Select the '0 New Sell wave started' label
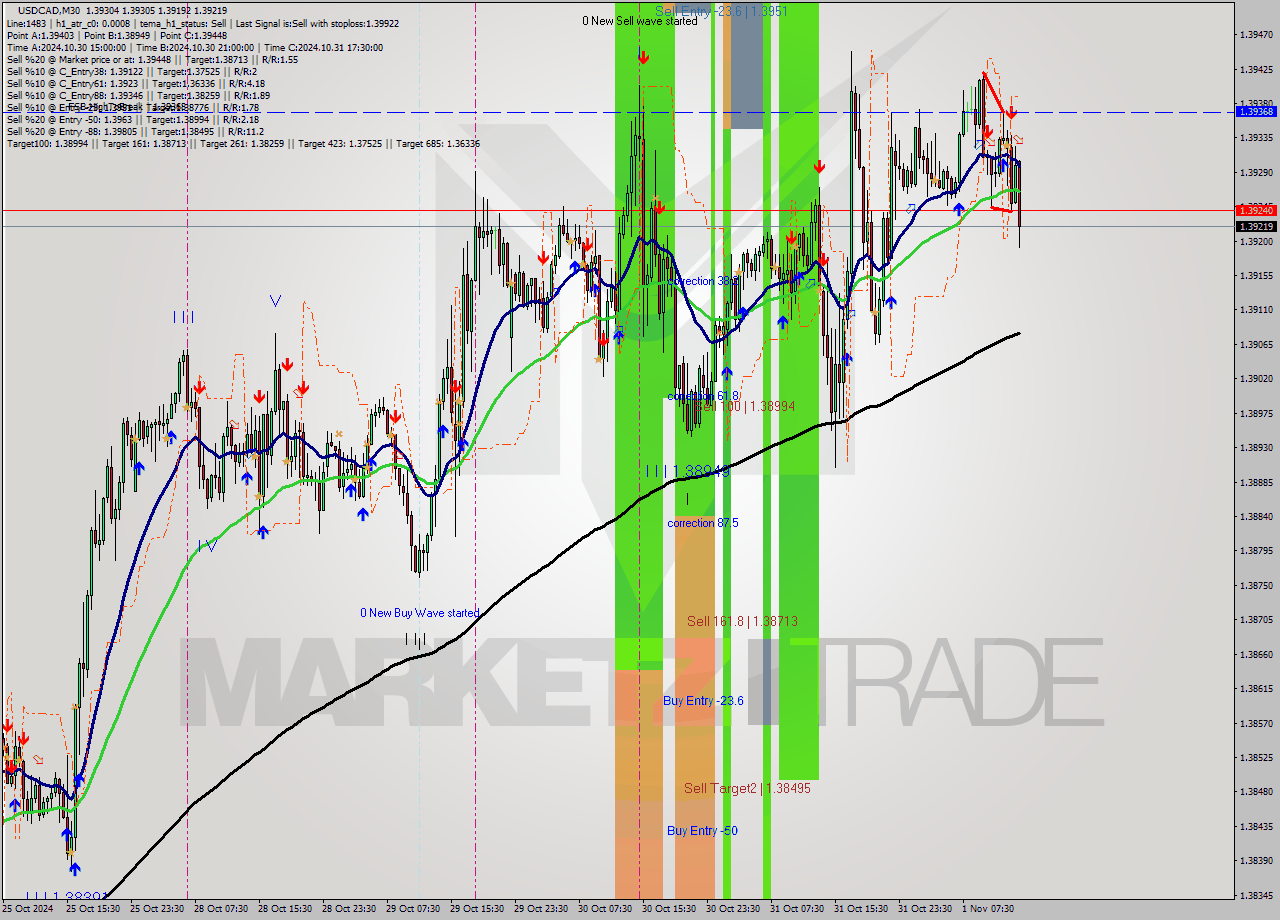1280x920 pixels. tap(640, 21)
